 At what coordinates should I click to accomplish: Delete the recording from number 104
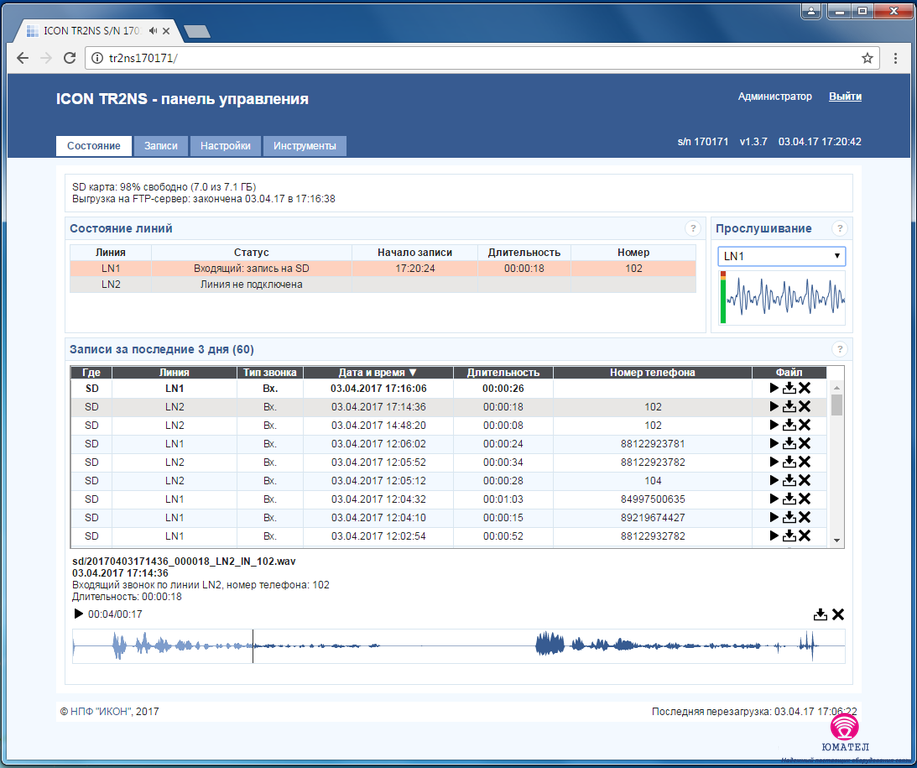coord(805,481)
